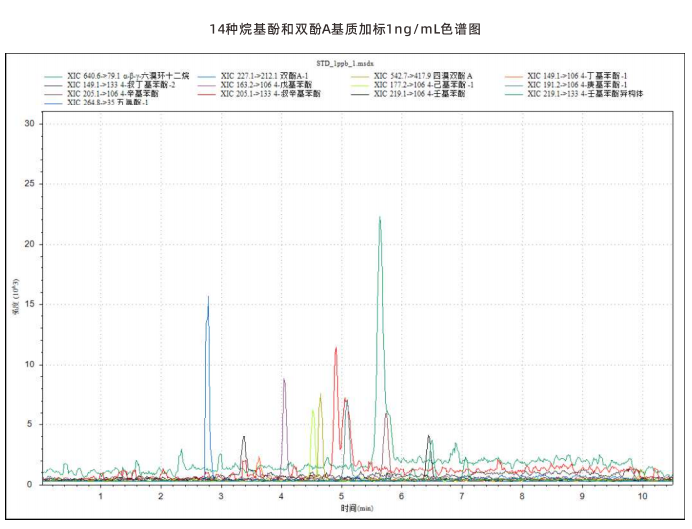This screenshot has width=692, height=529.
Task: Click x-axis tick value 8
Action: tap(522, 496)
